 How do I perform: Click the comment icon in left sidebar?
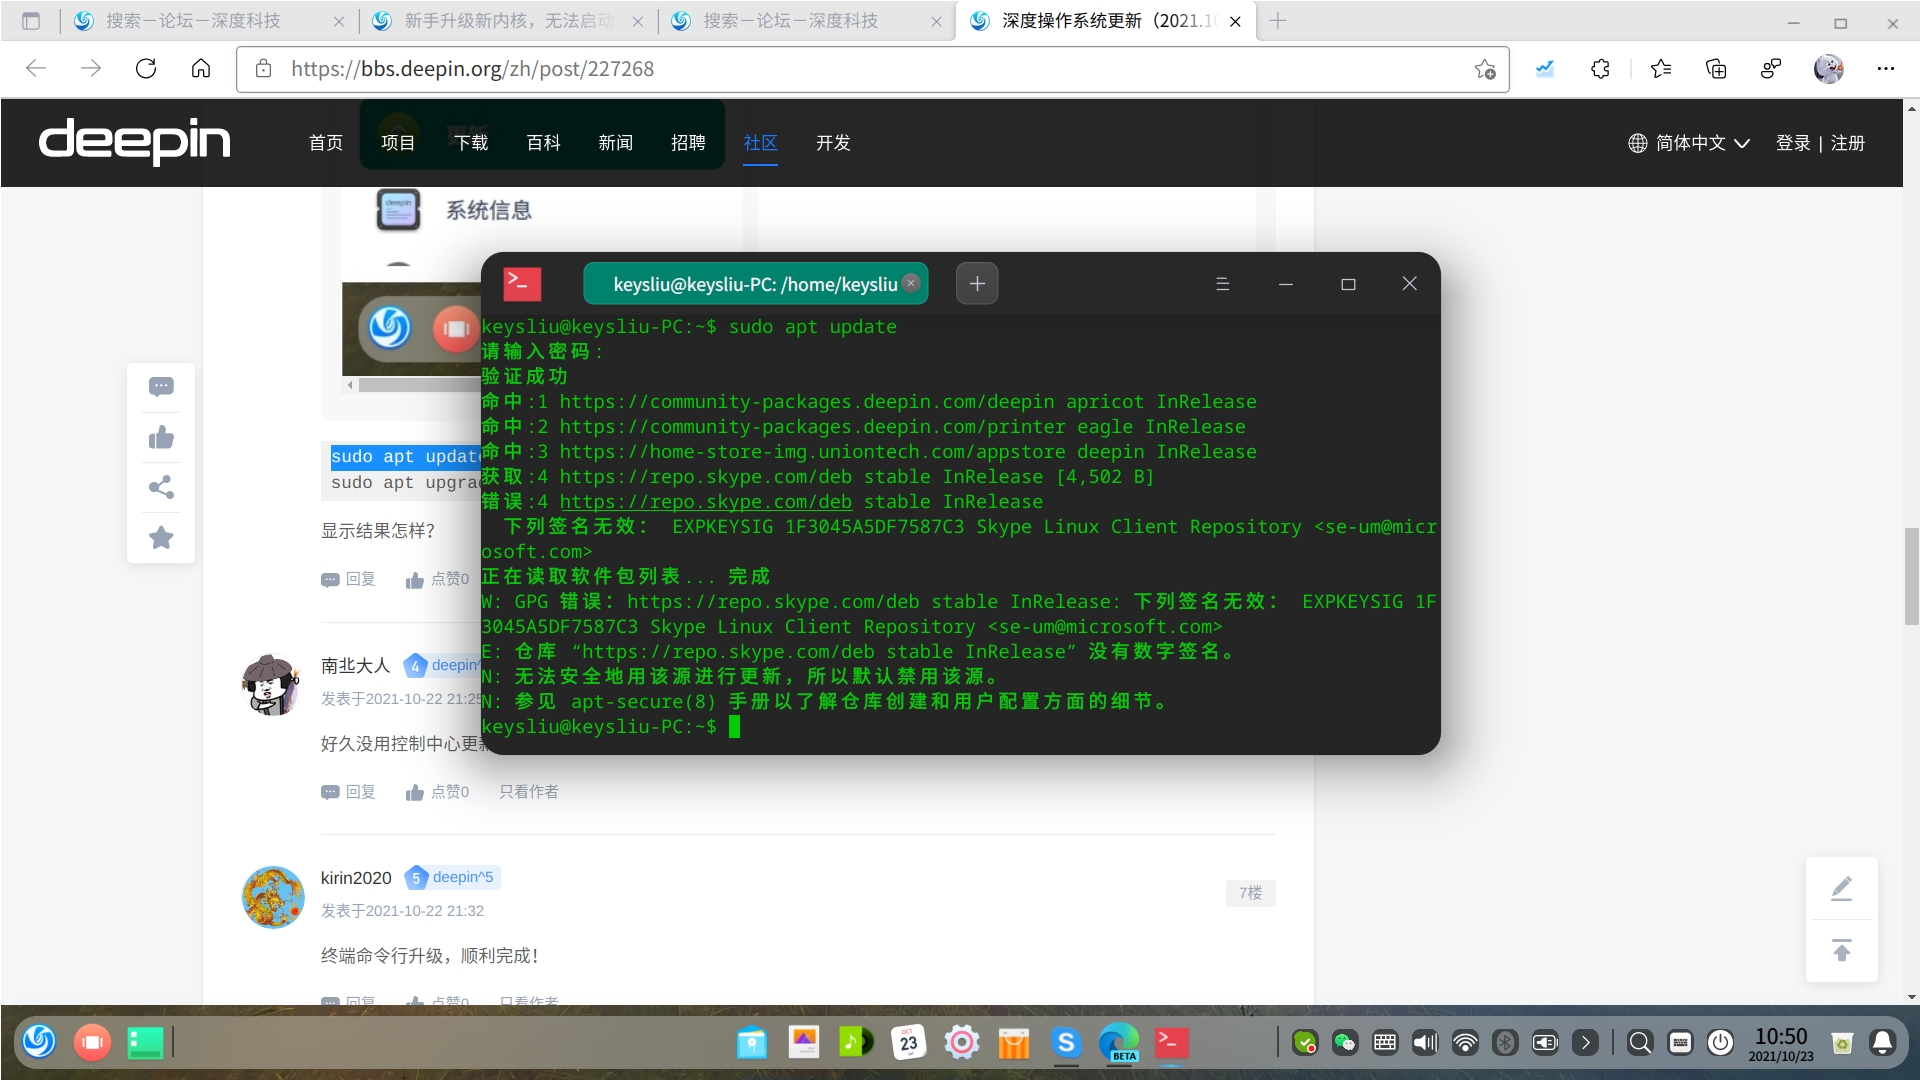click(161, 387)
